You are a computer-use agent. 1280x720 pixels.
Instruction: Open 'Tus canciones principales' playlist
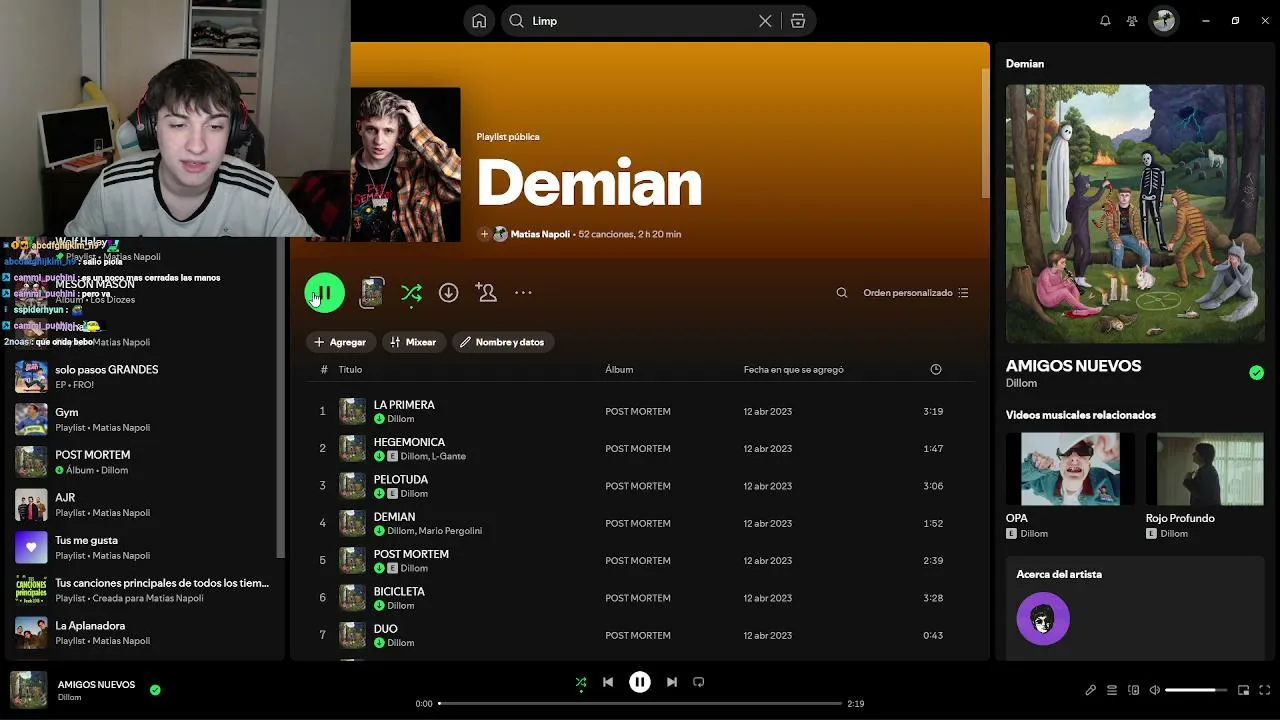coord(145,590)
